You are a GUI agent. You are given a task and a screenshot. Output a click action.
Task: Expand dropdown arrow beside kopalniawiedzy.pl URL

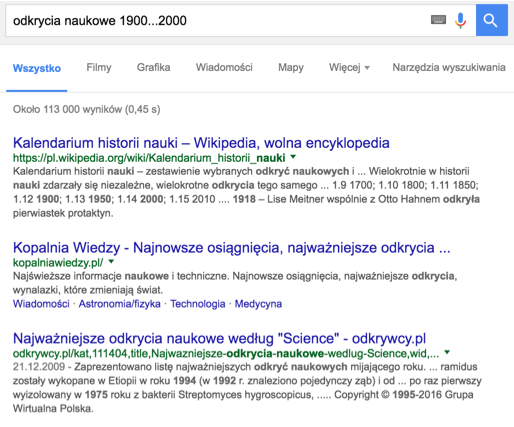(x=111, y=262)
